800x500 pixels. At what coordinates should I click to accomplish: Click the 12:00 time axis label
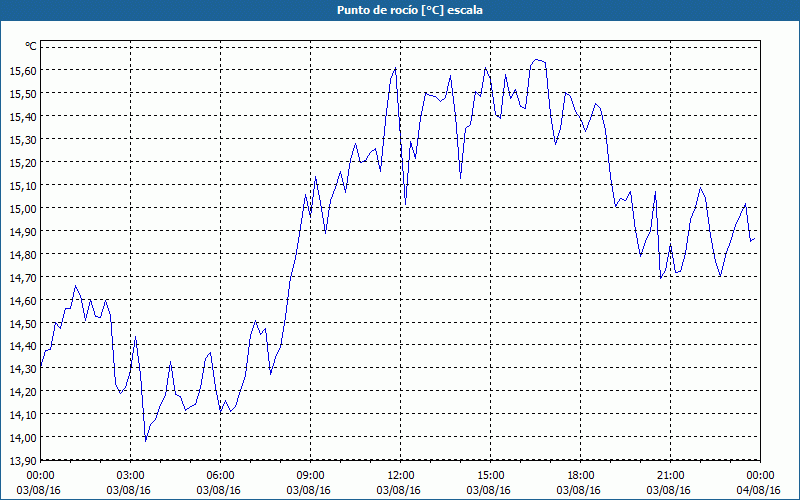point(401,476)
